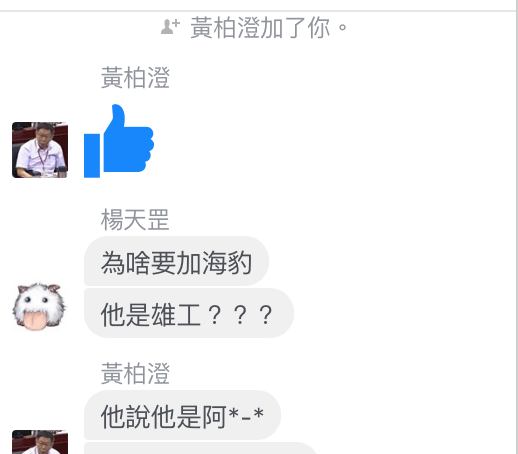Select the message bubble "他是雄工？？？"

189,313
